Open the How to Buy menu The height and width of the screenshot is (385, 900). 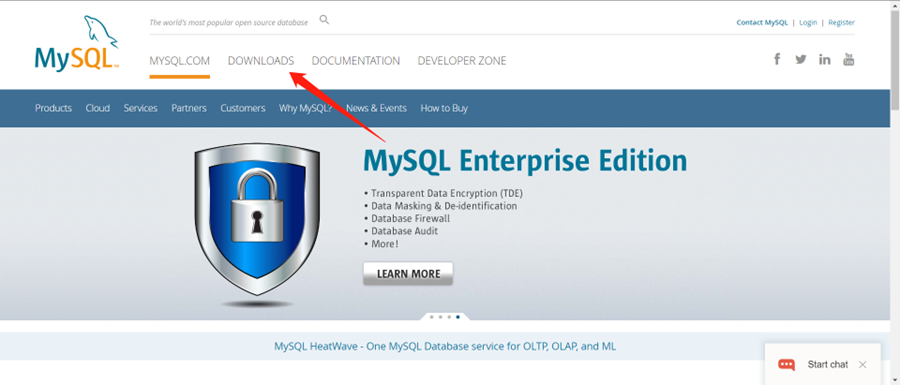(444, 108)
